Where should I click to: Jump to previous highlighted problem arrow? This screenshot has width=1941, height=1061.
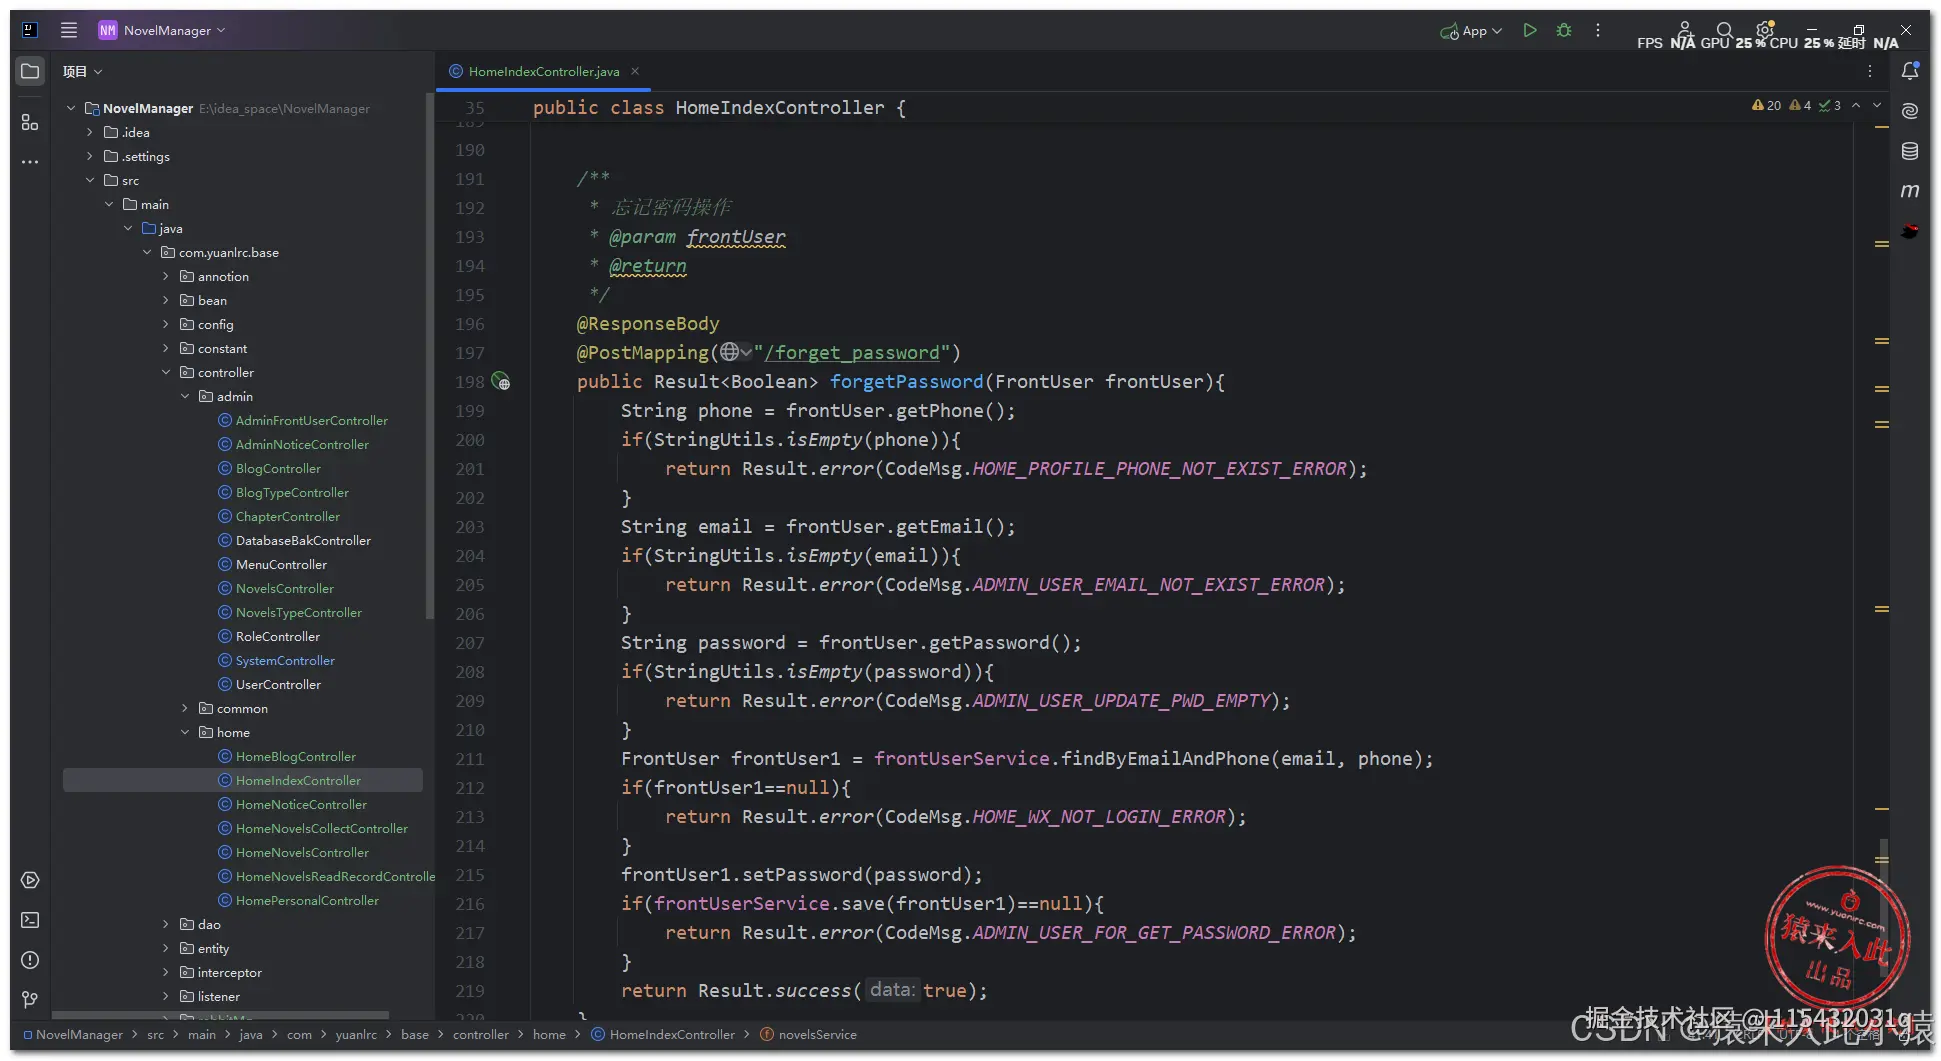(x=1856, y=105)
